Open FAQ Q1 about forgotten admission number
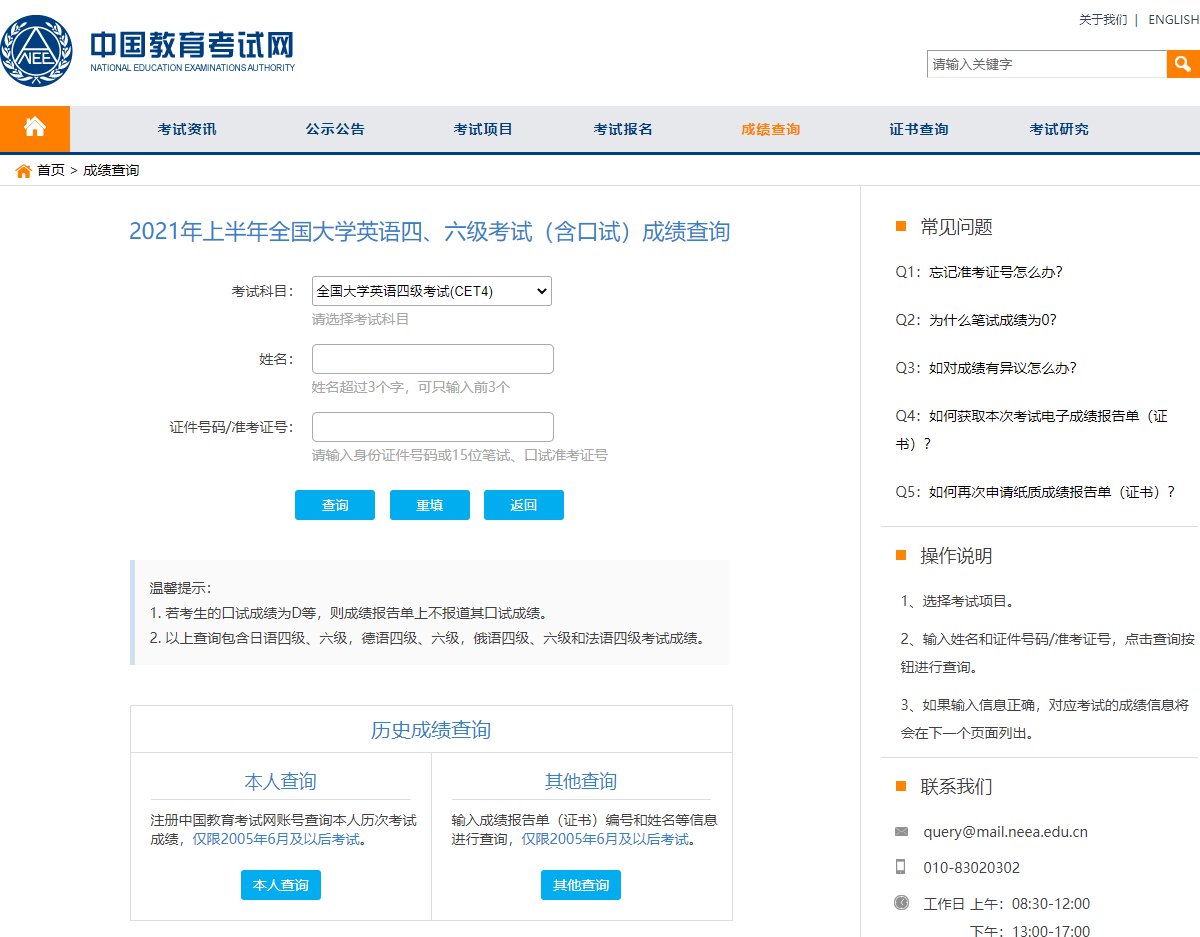Image resolution: width=1200 pixels, height=937 pixels. coord(979,272)
